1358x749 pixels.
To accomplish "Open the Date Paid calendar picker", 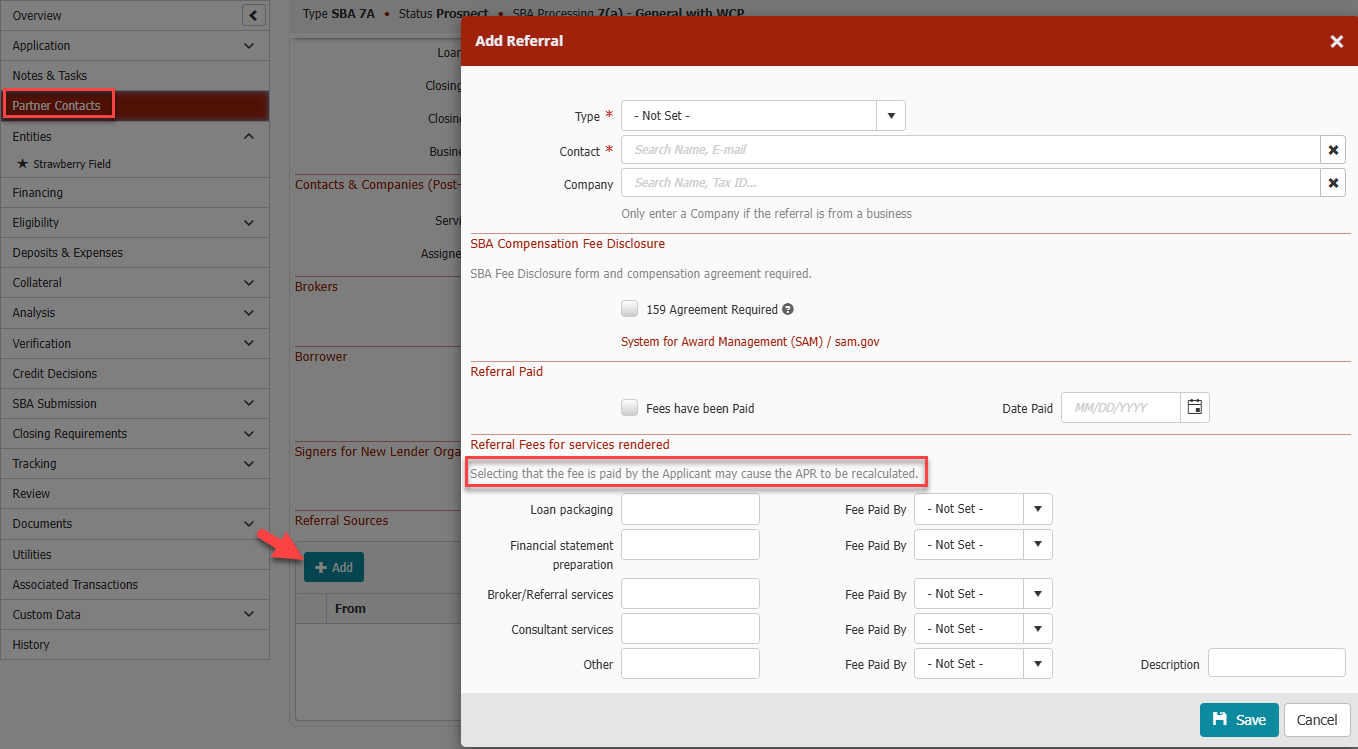I will click(1194, 408).
